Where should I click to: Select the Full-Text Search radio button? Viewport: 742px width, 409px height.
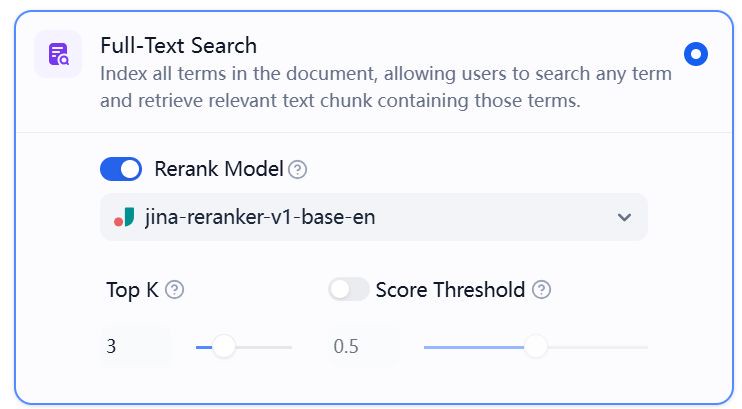(x=696, y=54)
